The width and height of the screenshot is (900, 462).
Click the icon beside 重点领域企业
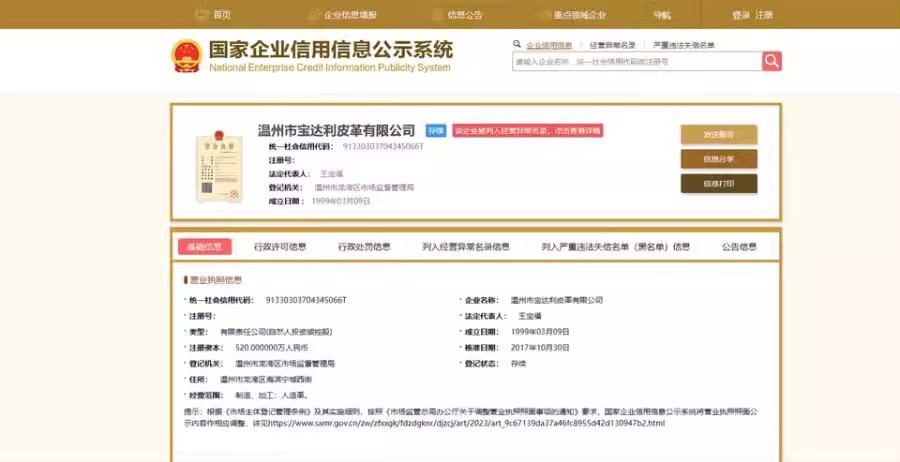click(543, 15)
